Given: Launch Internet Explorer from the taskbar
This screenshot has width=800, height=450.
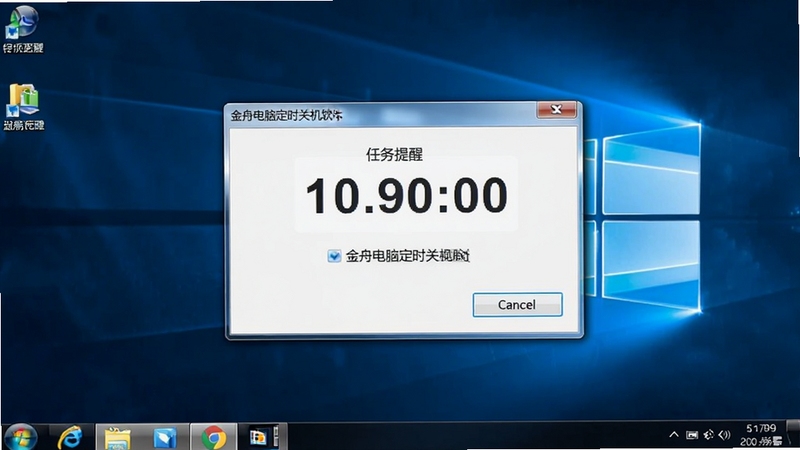Looking at the screenshot, I should point(70,438).
